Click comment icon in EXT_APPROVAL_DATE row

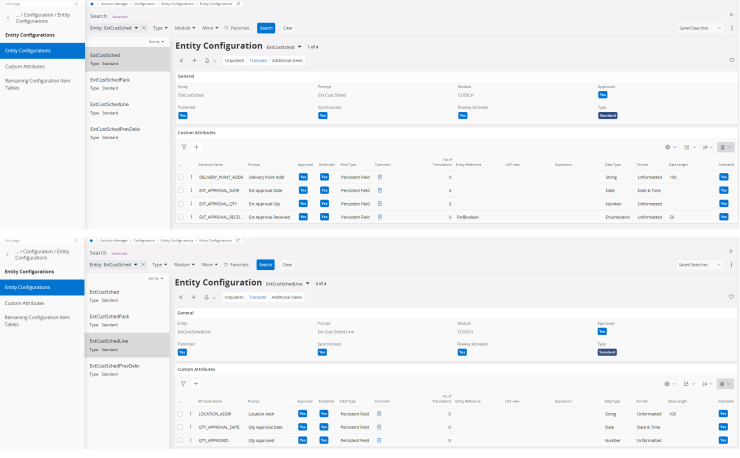[380, 189]
